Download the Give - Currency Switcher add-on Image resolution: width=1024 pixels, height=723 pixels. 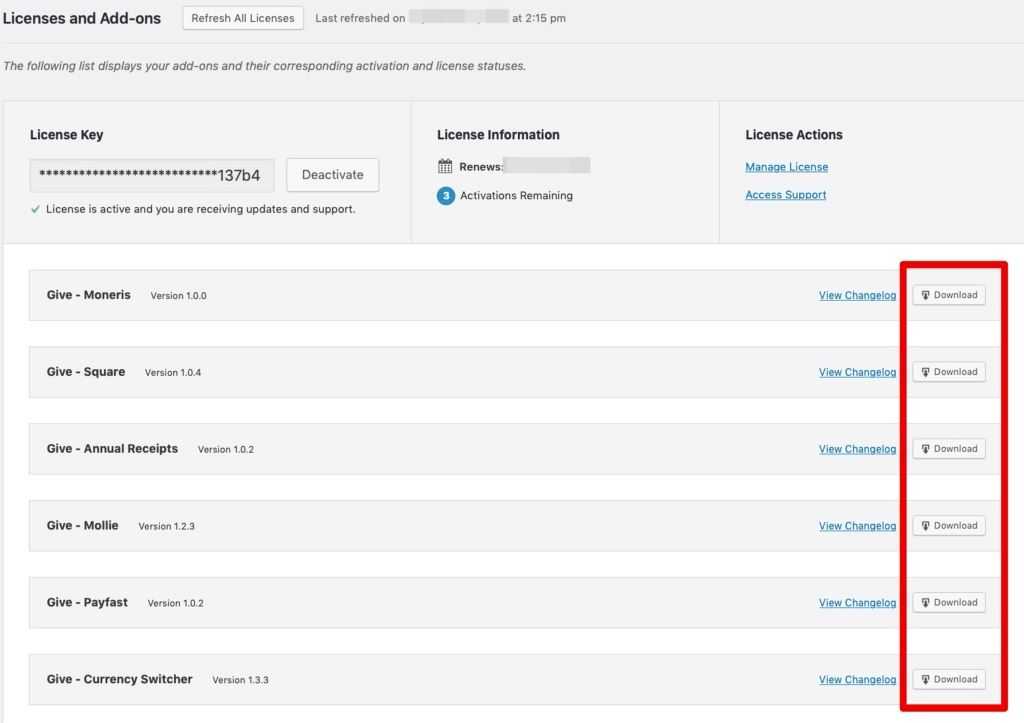click(949, 679)
